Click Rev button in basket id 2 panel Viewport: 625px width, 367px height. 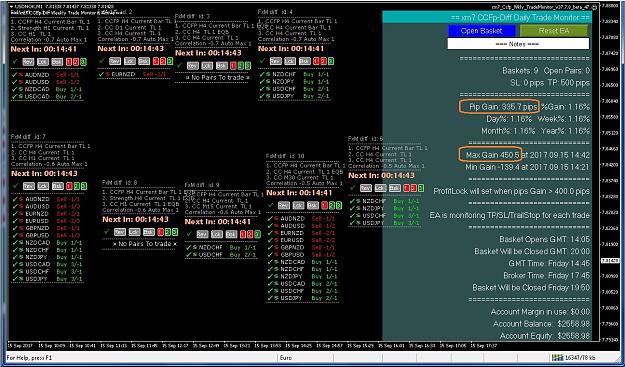click(114, 61)
